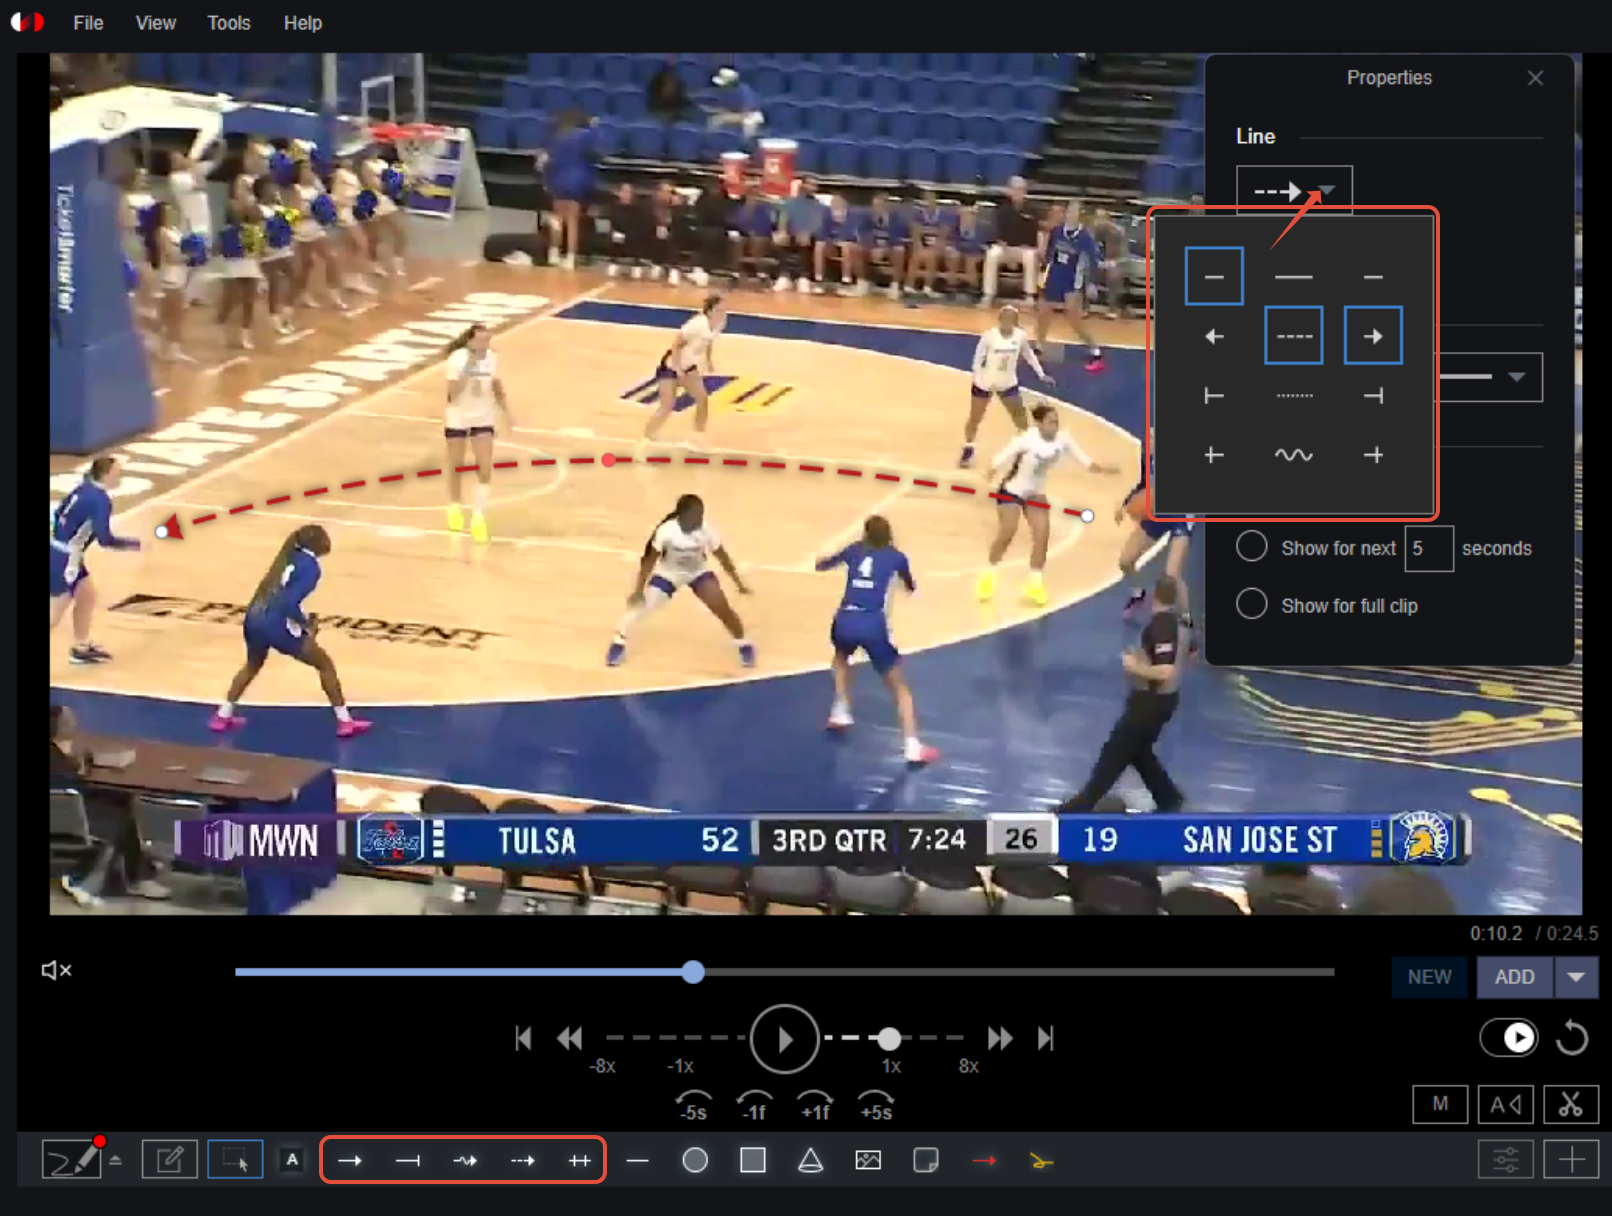Click the scissors cut clip icon
The image size is (1612, 1216).
pos(1570,1104)
